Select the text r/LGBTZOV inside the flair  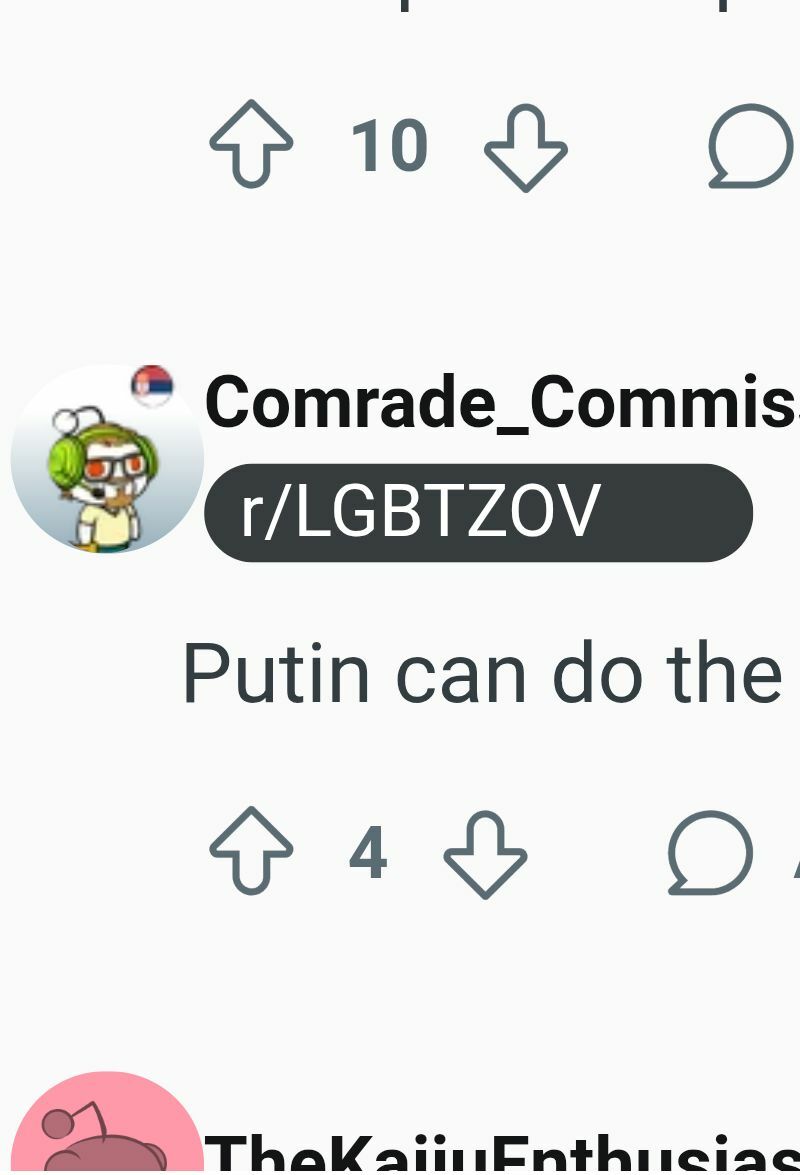420,511
